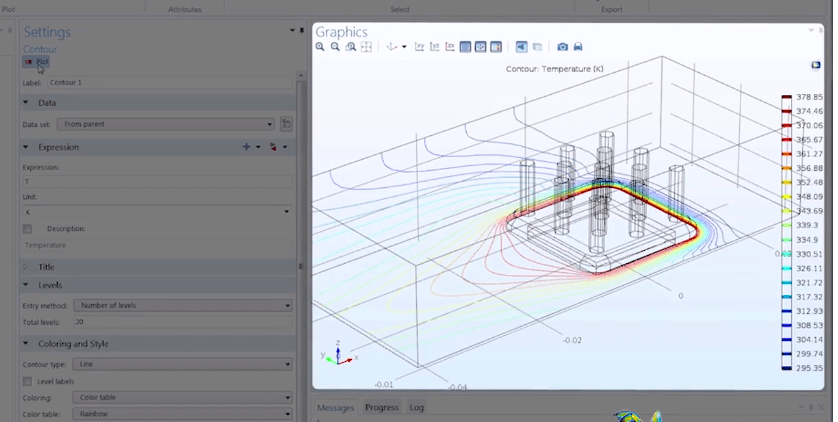The height and width of the screenshot is (422, 838).
Task: Toggle the scene light button
Action: tap(521, 47)
